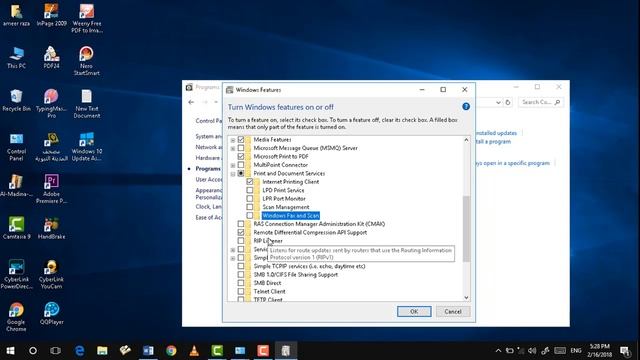The height and width of the screenshot is (360, 640).
Task: Launch Adobe Premiere Pro shortcut
Action: tap(51, 189)
